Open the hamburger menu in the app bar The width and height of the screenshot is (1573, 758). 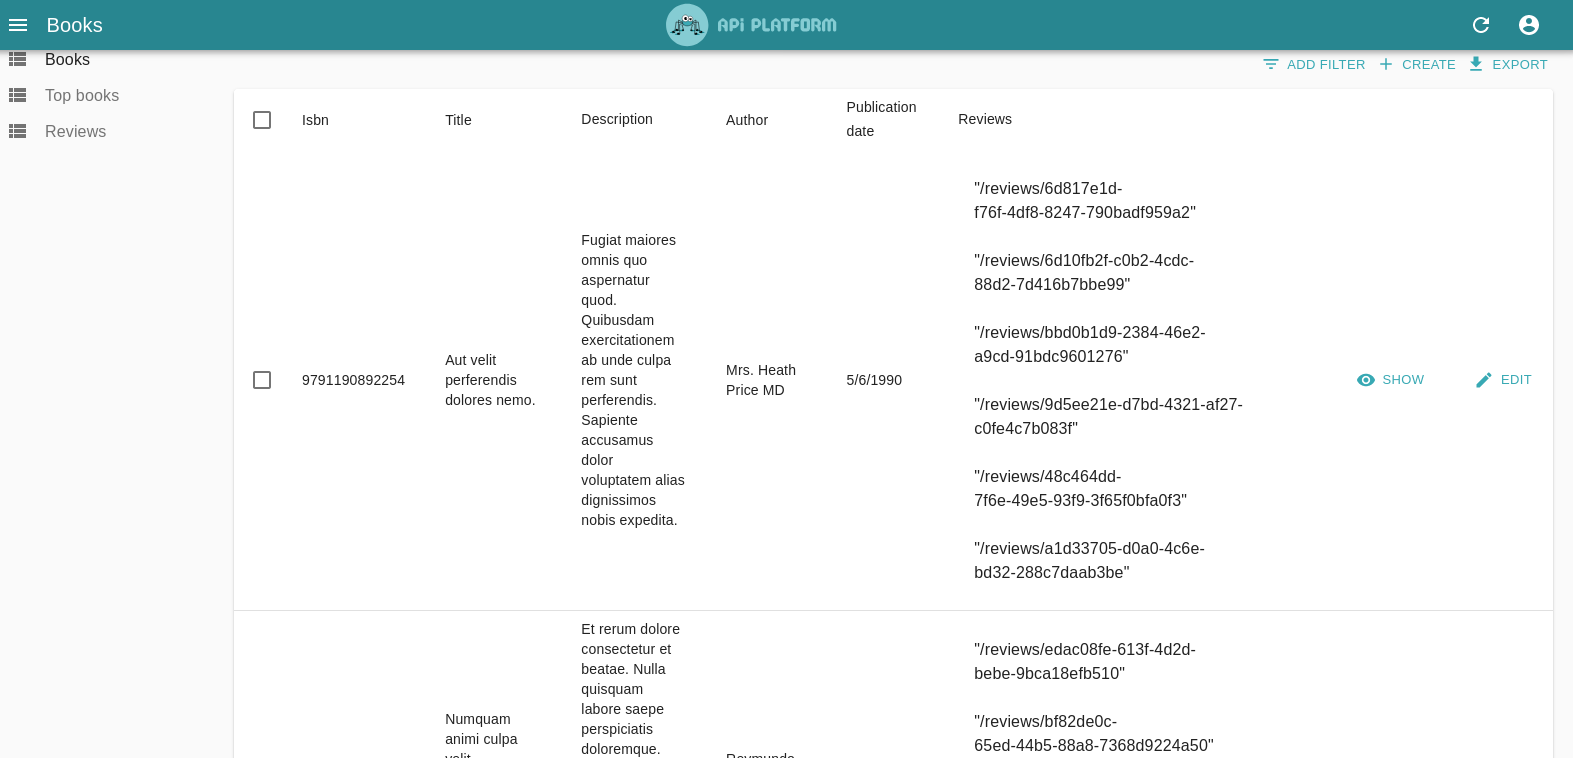click(18, 25)
